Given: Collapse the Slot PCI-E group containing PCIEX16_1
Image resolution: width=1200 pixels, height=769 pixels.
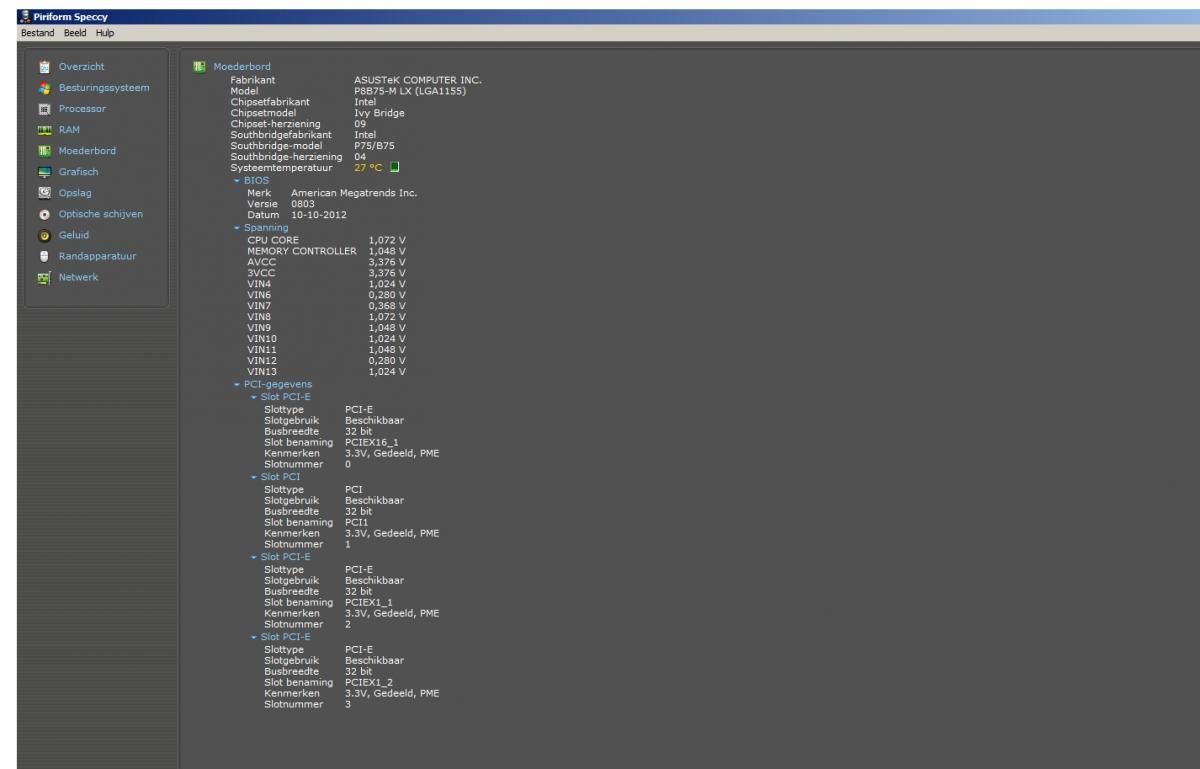Looking at the screenshot, I should 254,397.
